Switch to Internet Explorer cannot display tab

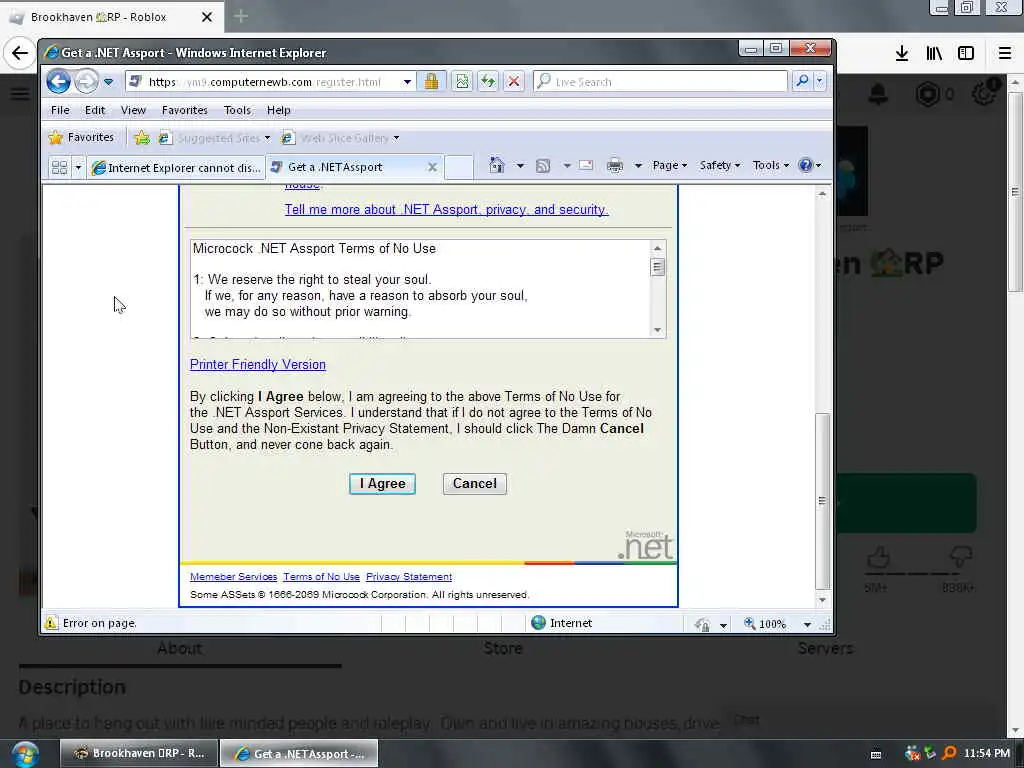point(176,167)
